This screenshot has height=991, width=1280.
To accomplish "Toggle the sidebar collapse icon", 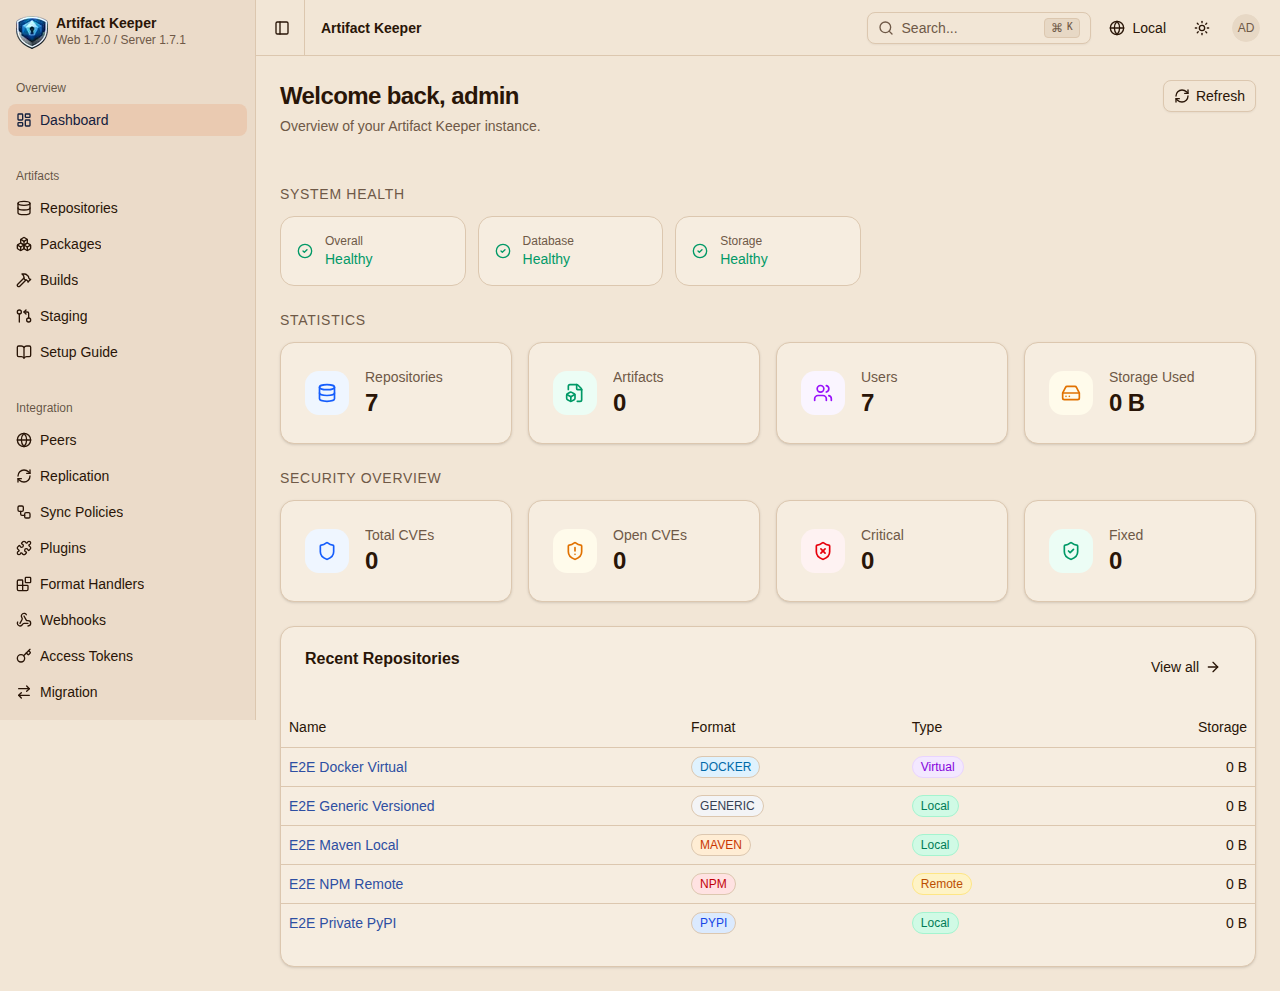I will [x=282, y=28].
